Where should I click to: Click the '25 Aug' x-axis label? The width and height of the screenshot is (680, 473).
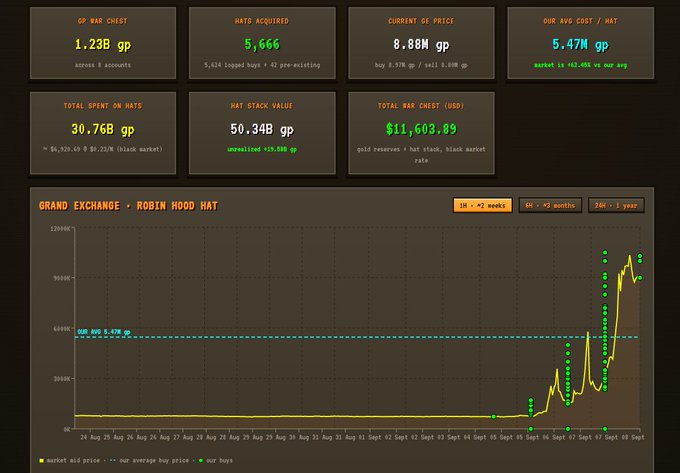click(x=113, y=437)
